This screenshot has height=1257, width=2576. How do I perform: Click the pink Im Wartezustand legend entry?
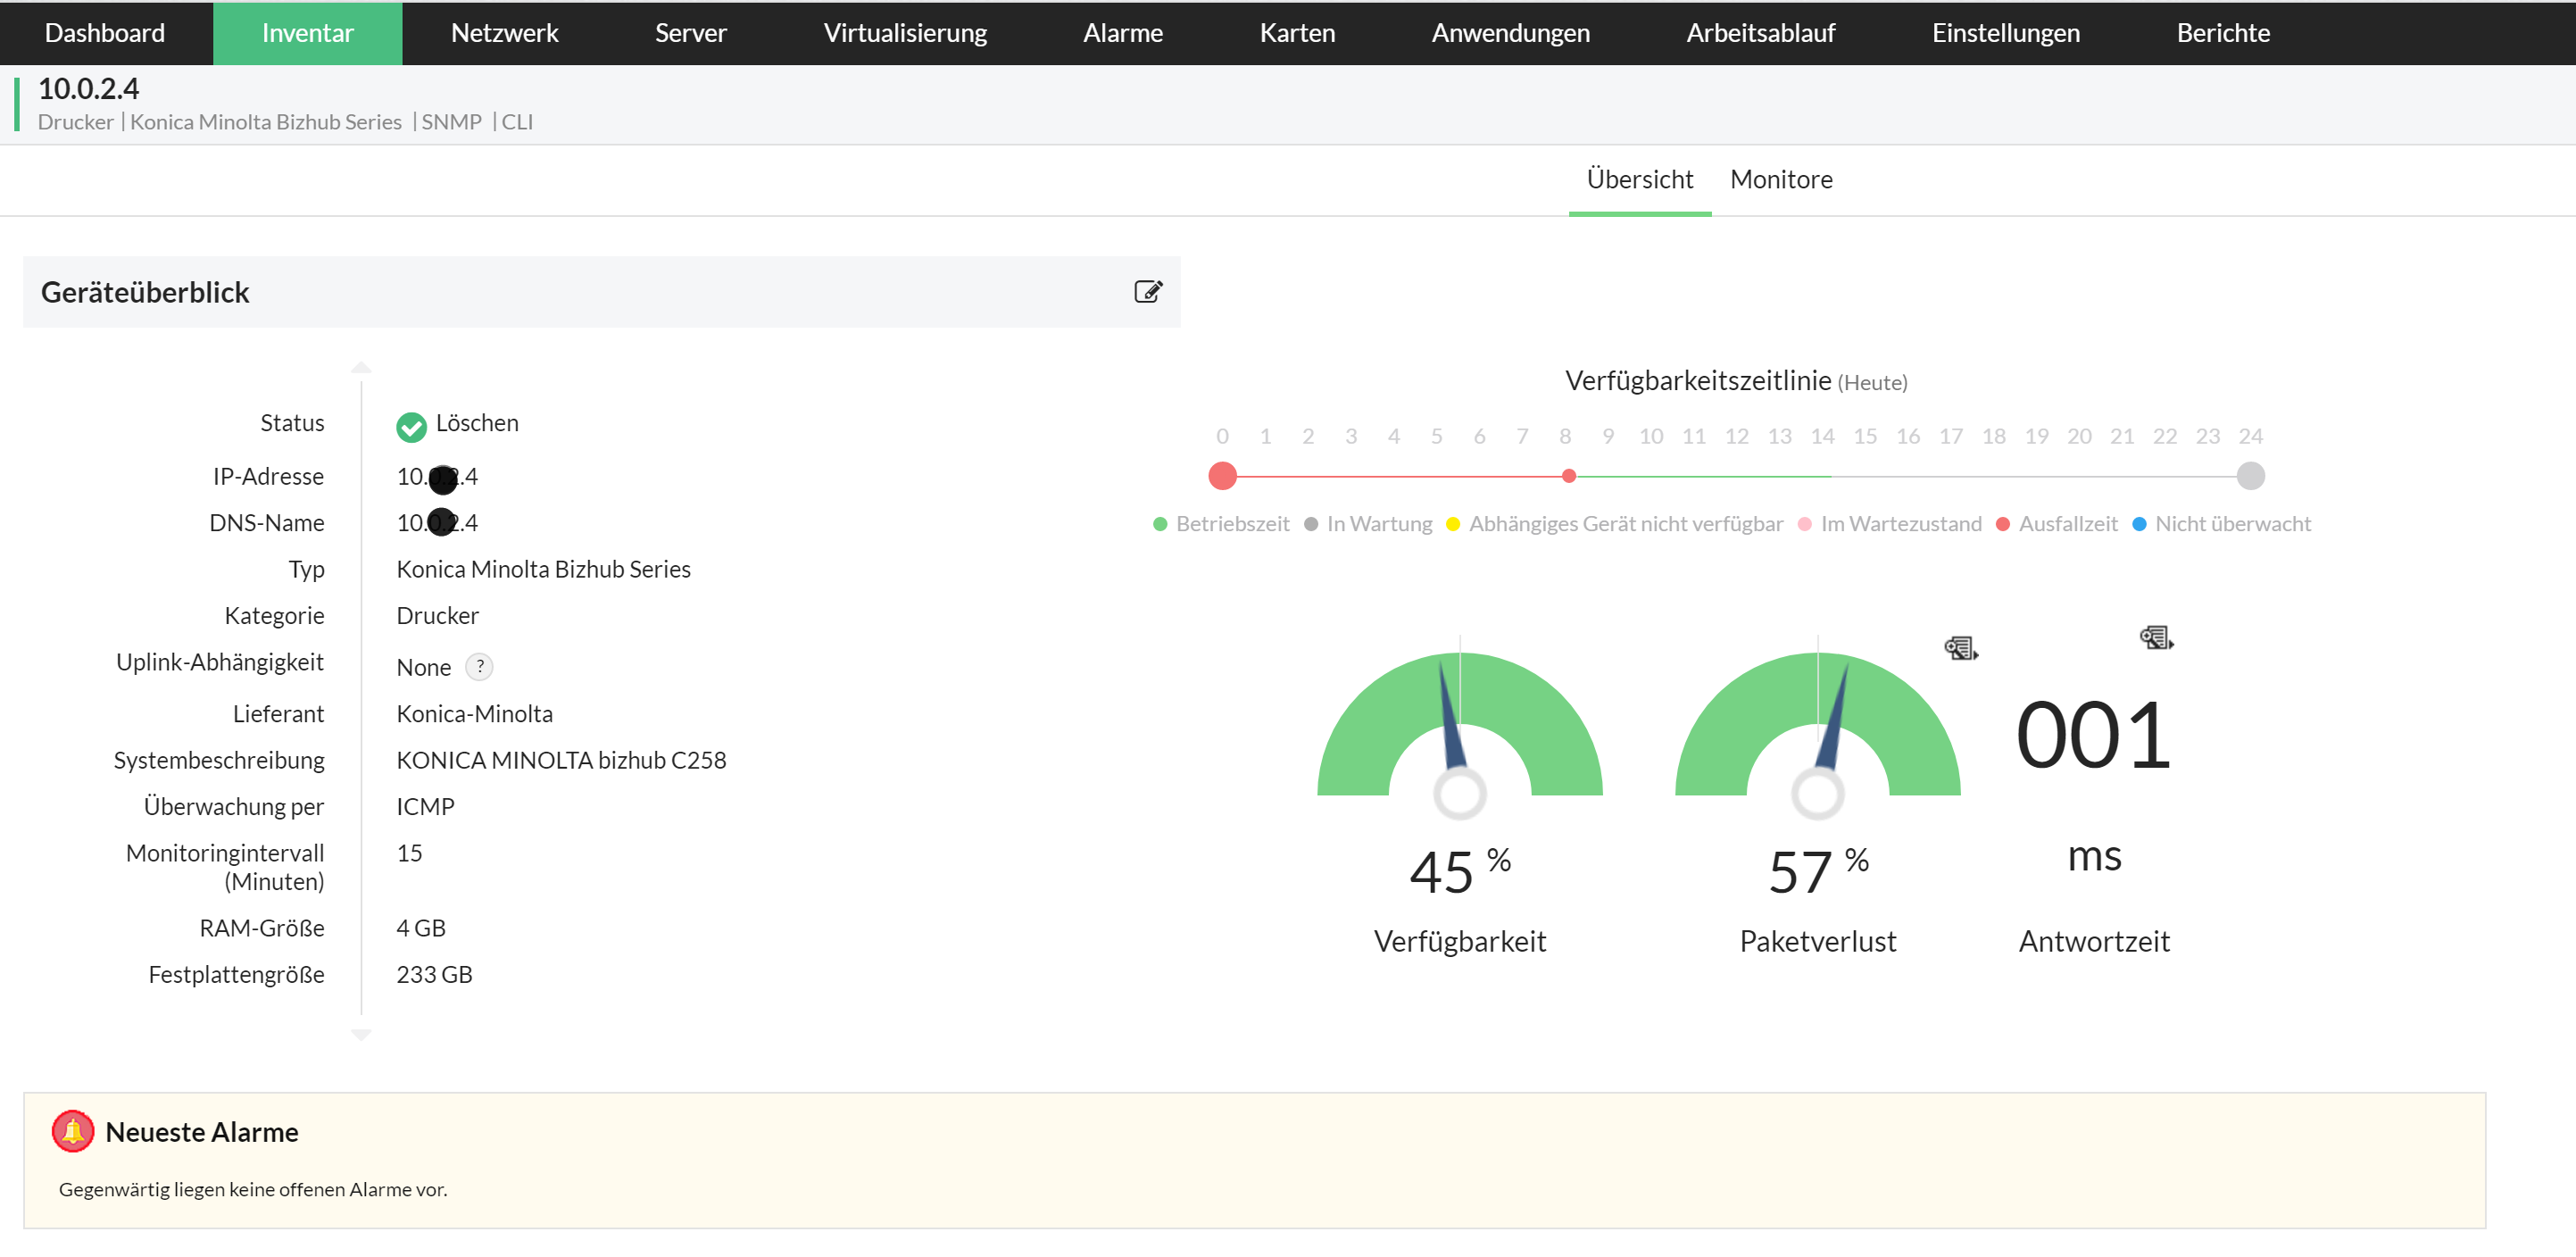[1889, 524]
